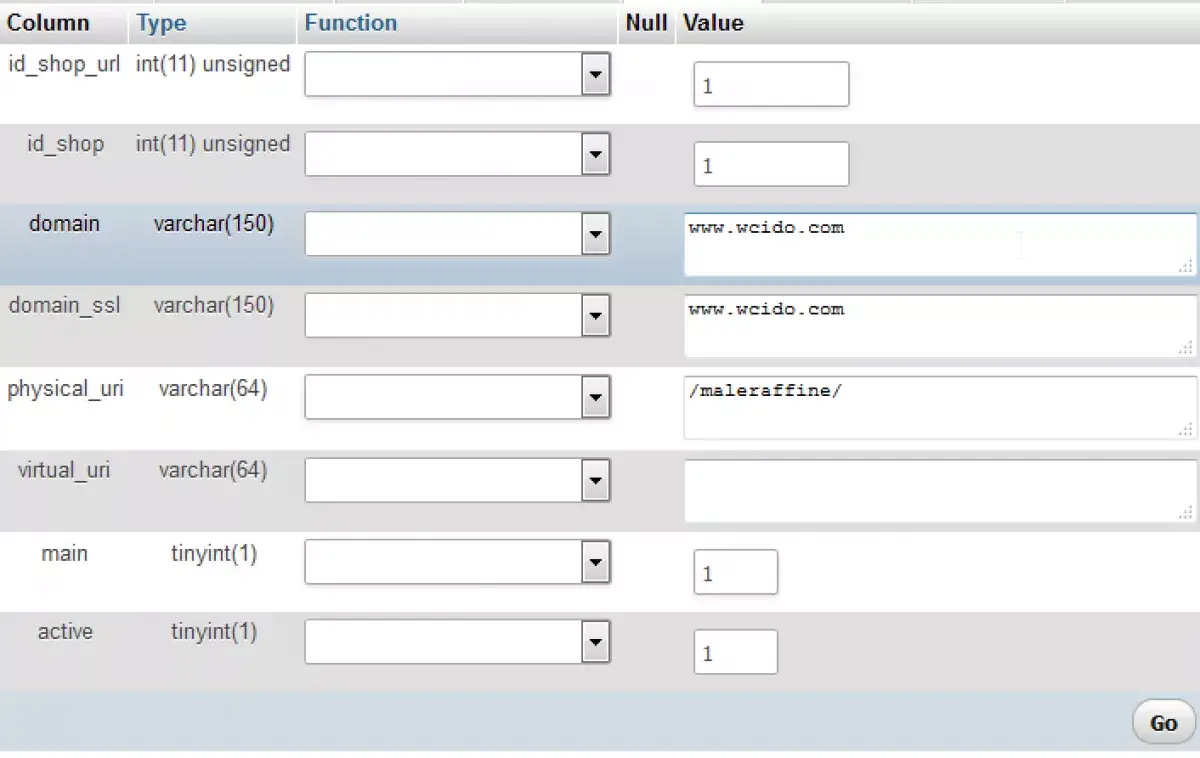
Task: Click the active column name
Action: click(x=65, y=632)
